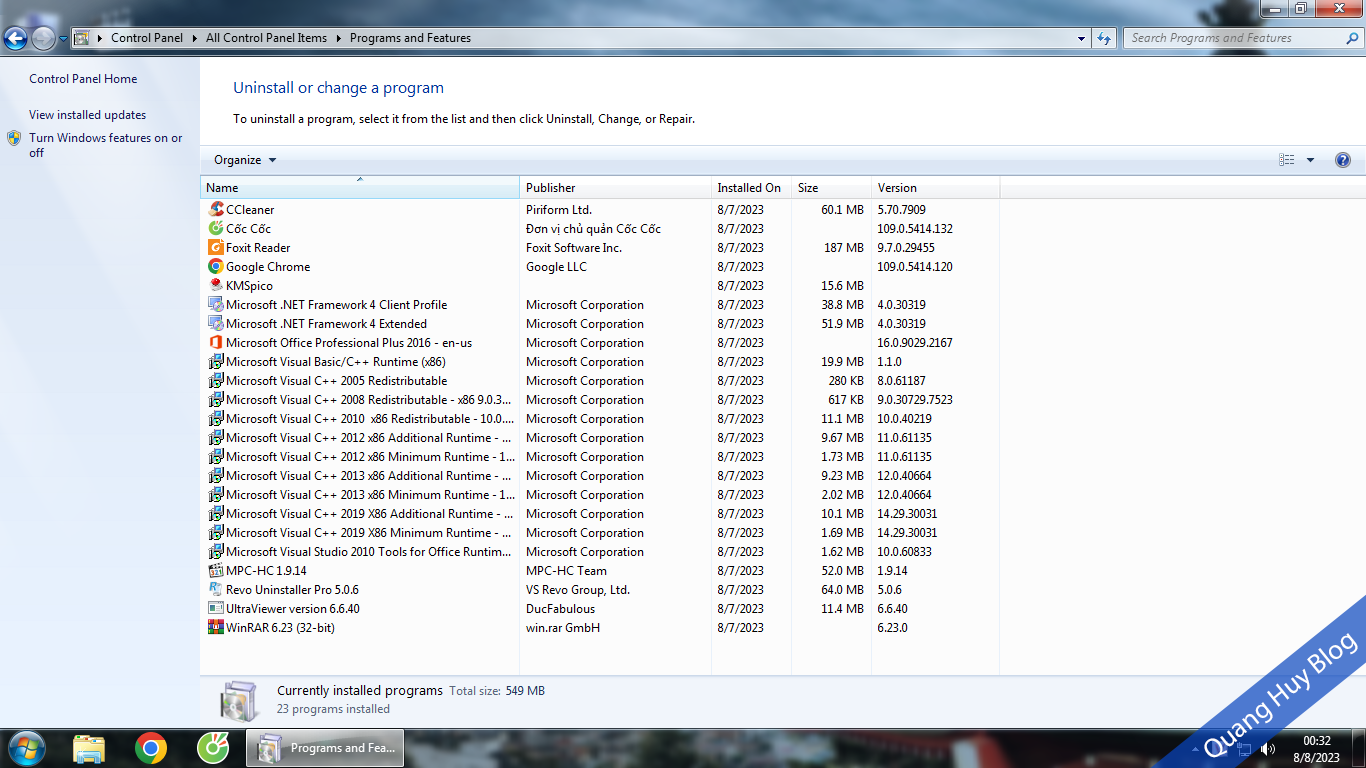Click the change view icon
The image size is (1366, 768).
(1287, 160)
